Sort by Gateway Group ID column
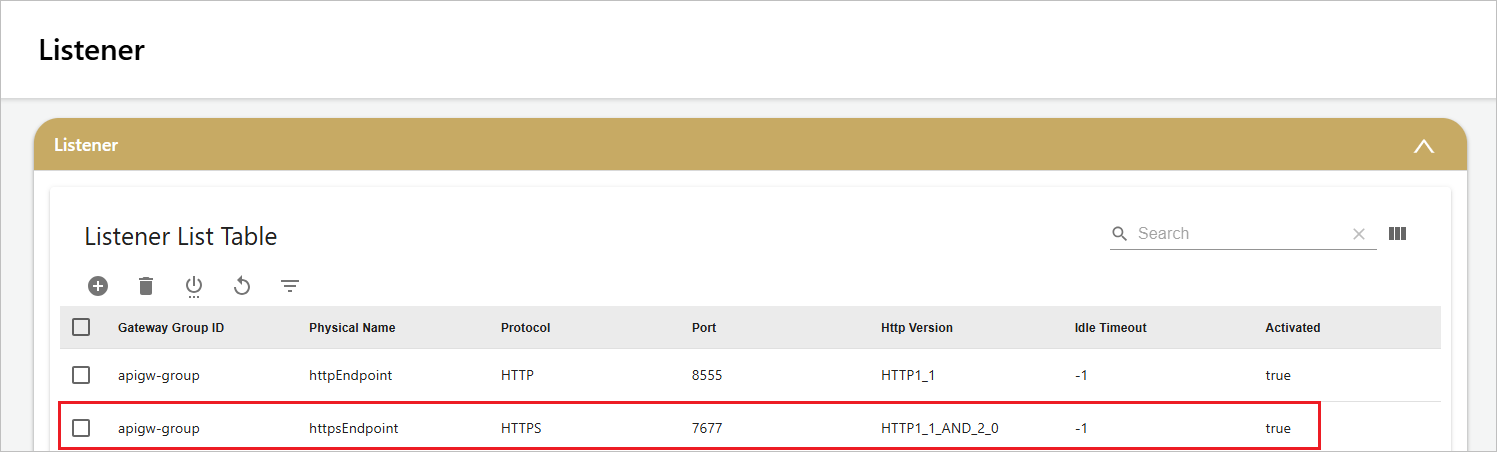 click(171, 328)
